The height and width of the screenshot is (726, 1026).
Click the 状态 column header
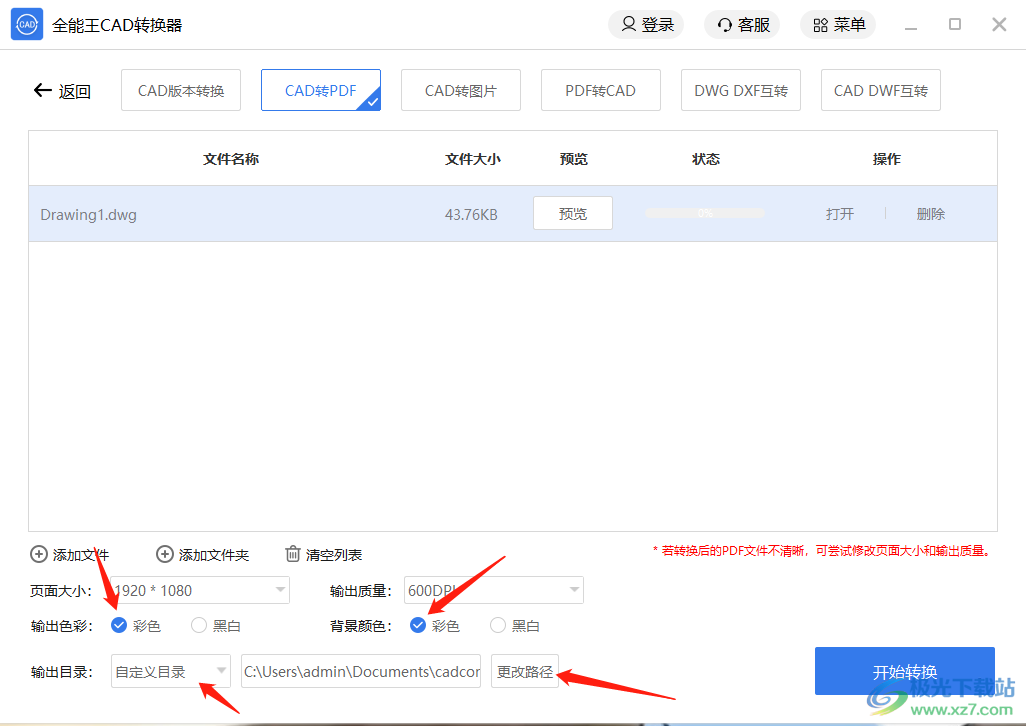[706, 159]
